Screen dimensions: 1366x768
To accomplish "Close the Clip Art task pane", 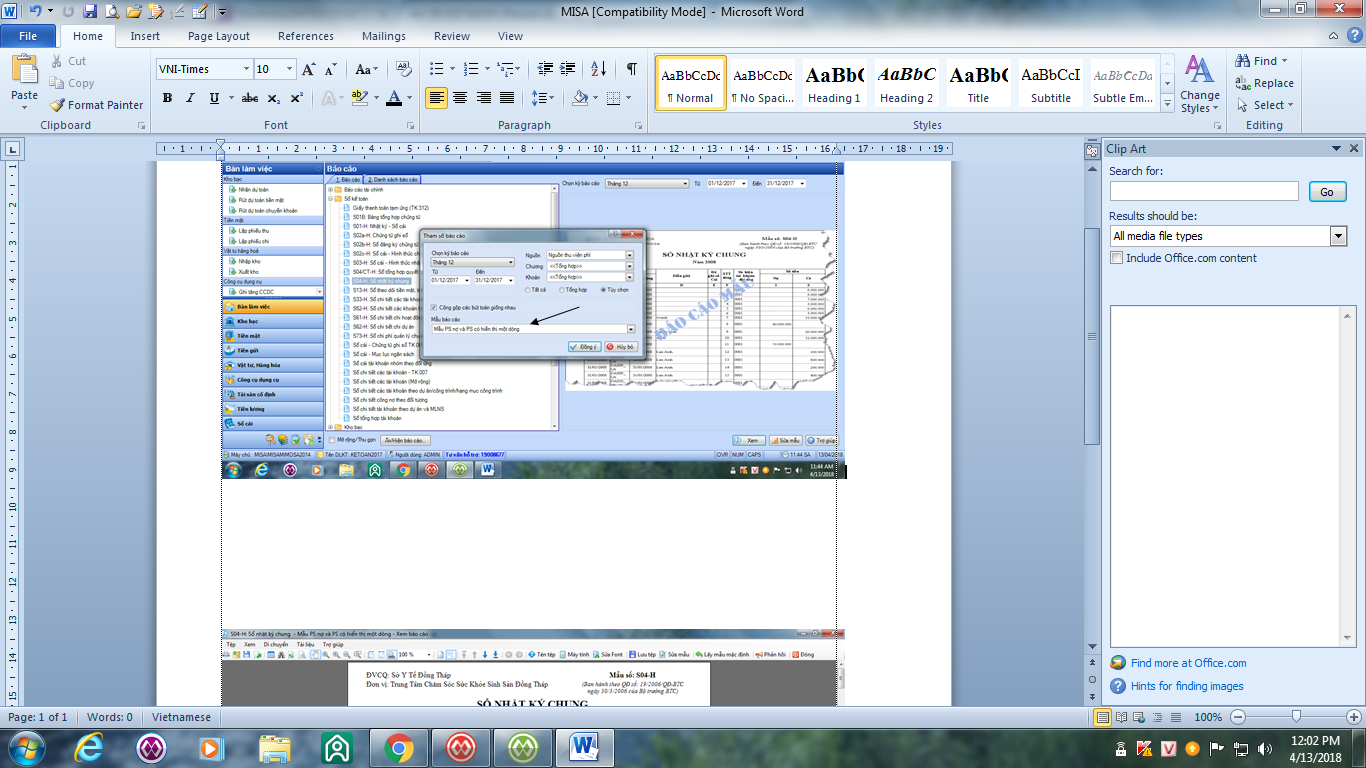I will (1354, 148).
